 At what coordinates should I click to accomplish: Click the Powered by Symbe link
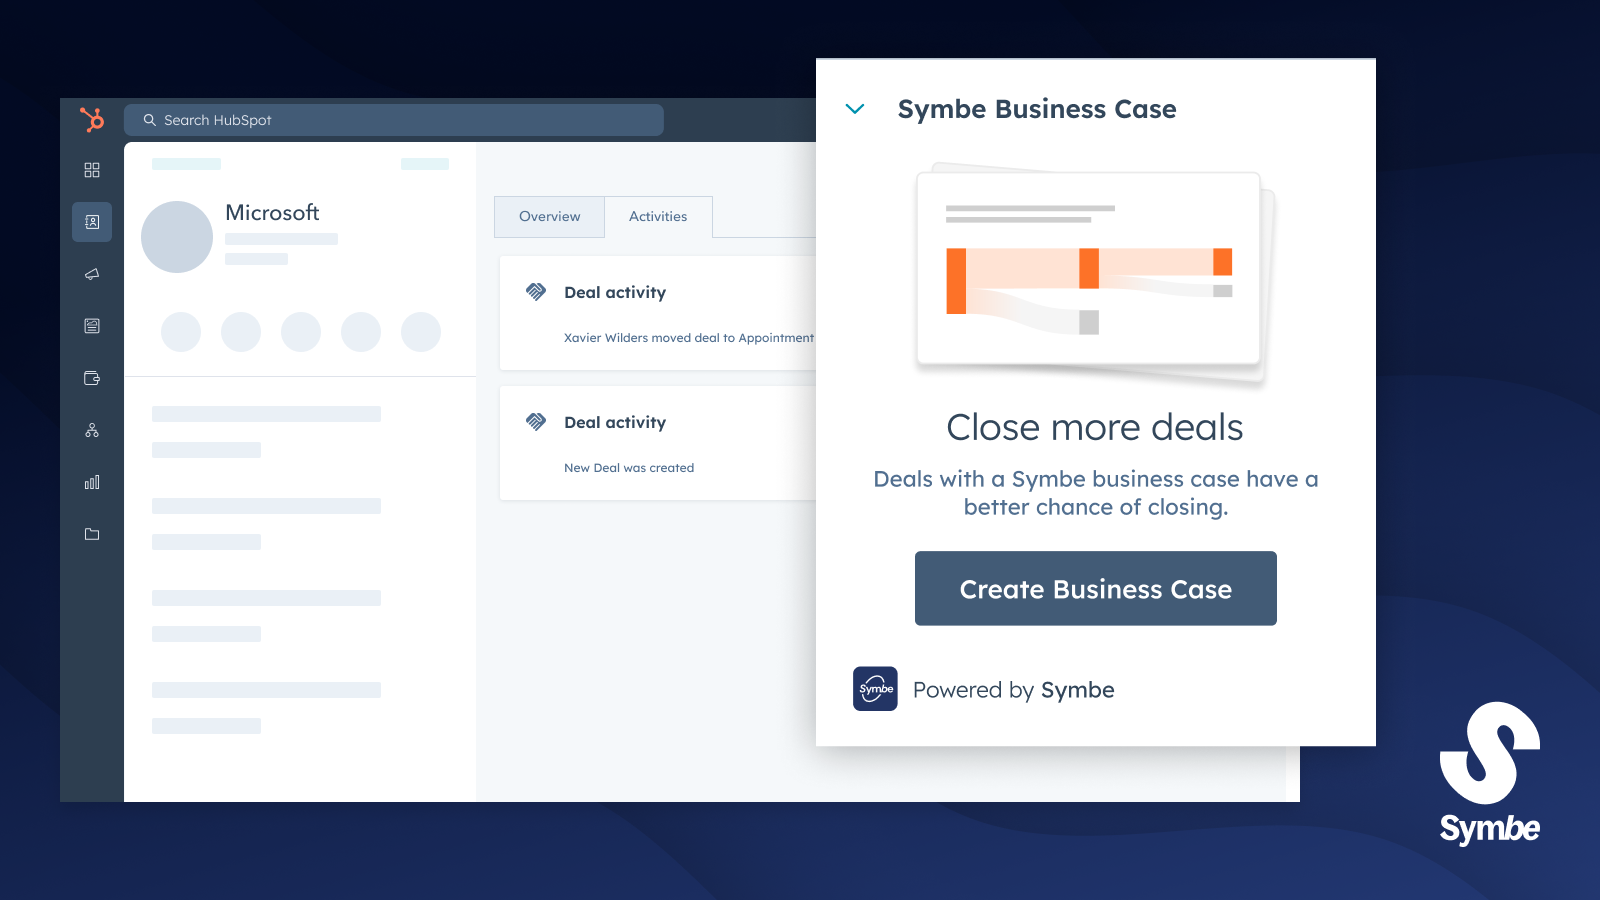point(1013,689)
